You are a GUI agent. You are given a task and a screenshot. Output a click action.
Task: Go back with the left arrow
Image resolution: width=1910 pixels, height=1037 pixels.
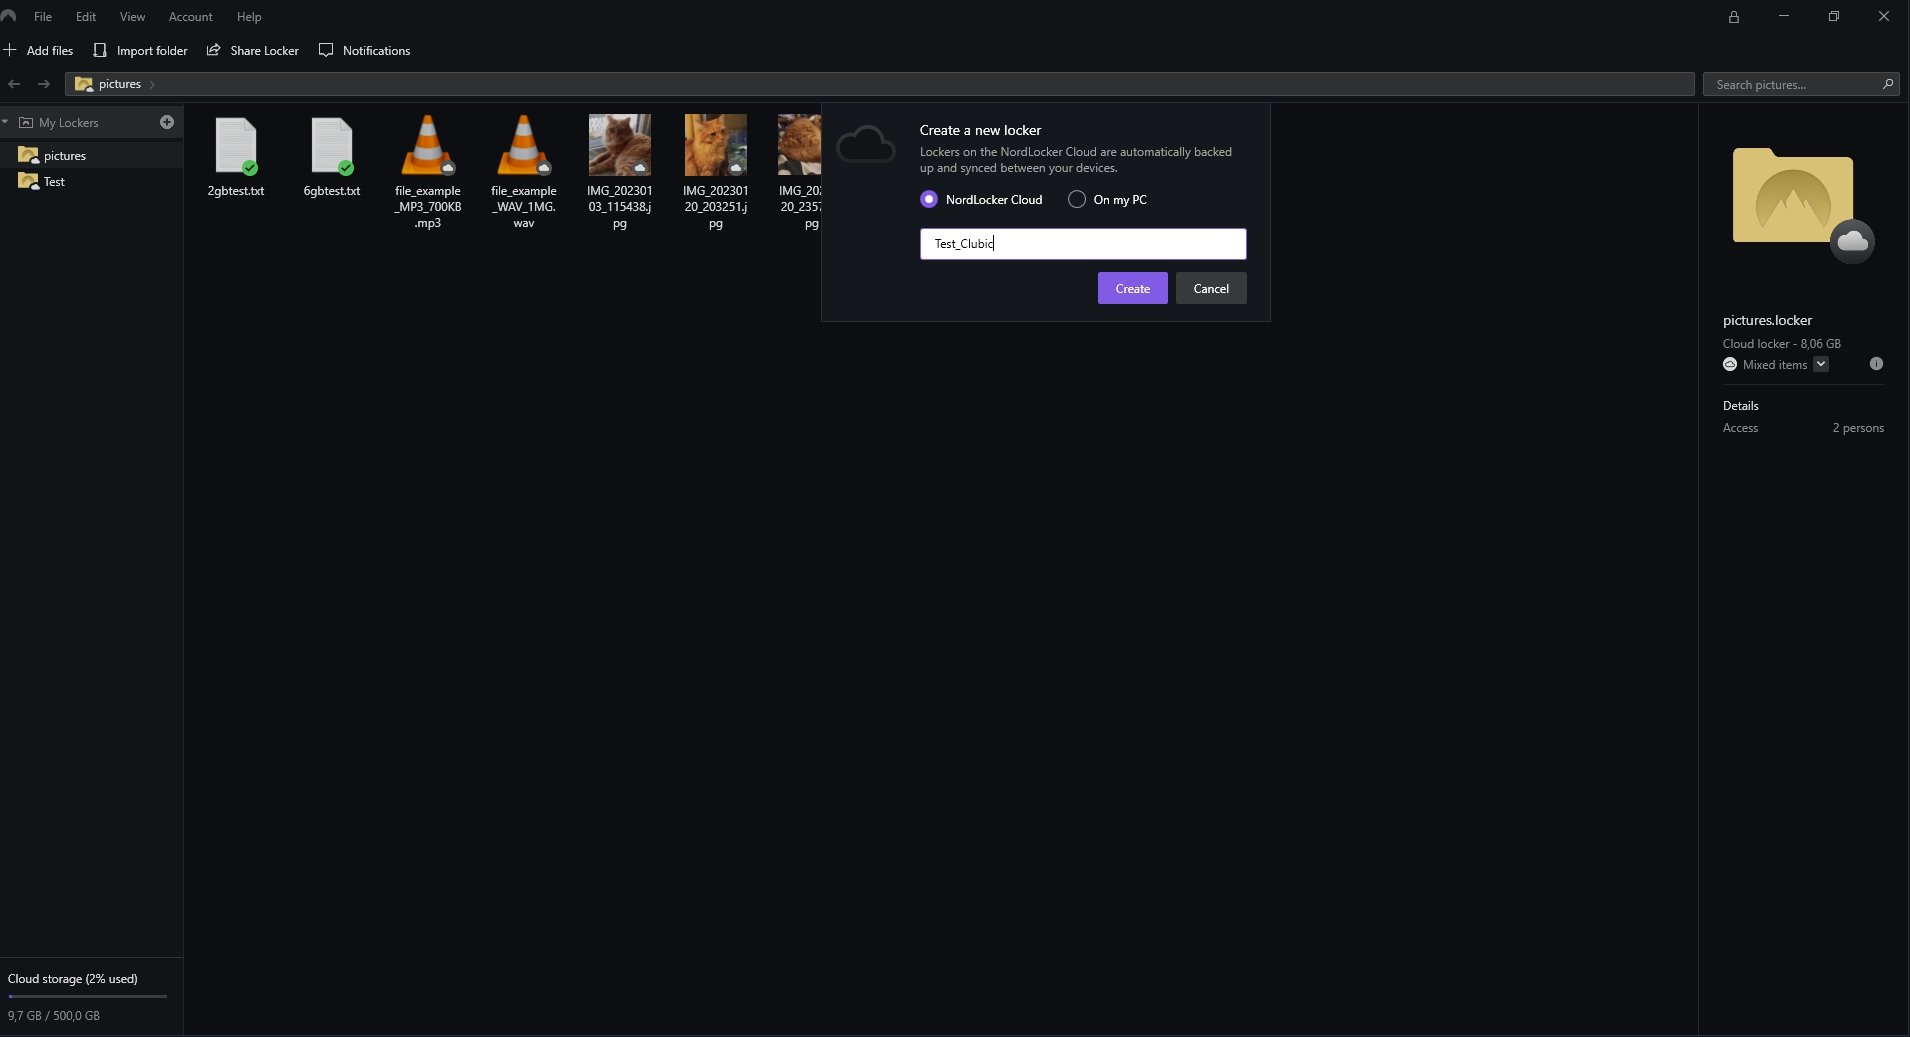[x=14, y=84]
